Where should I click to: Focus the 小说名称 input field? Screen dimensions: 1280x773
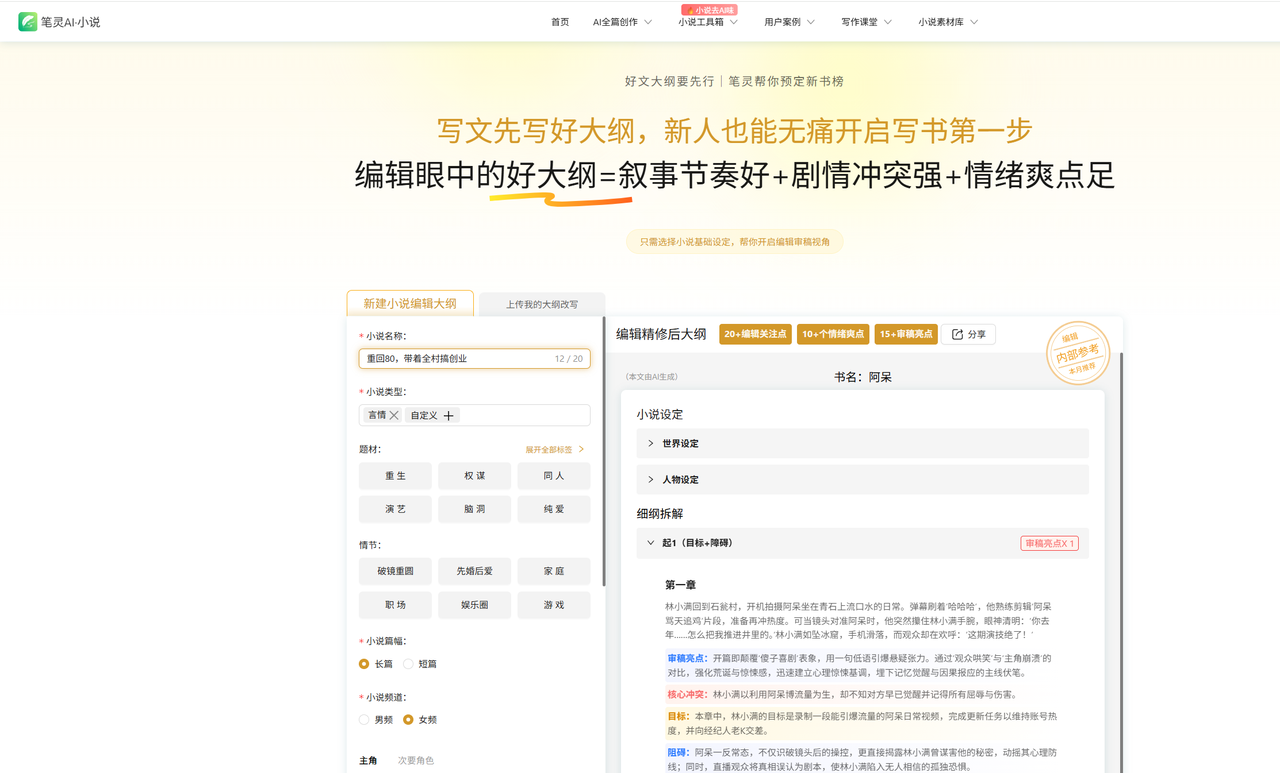pos(474,358)
